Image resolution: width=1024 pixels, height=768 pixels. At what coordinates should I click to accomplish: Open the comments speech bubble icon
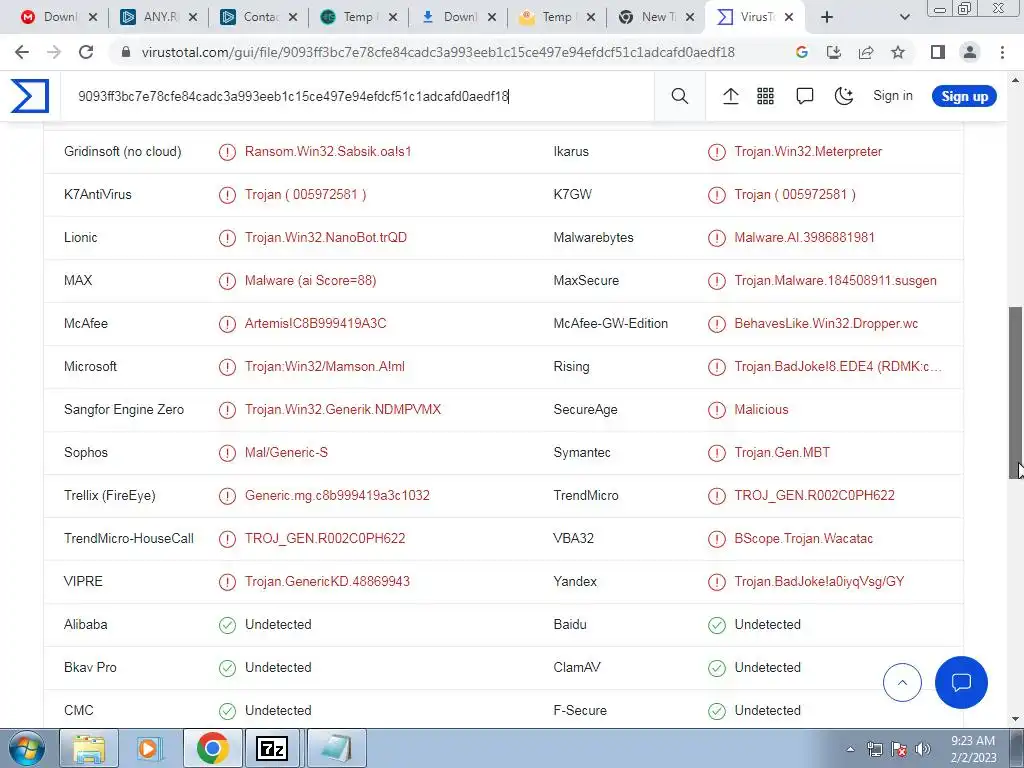(805, 96)
